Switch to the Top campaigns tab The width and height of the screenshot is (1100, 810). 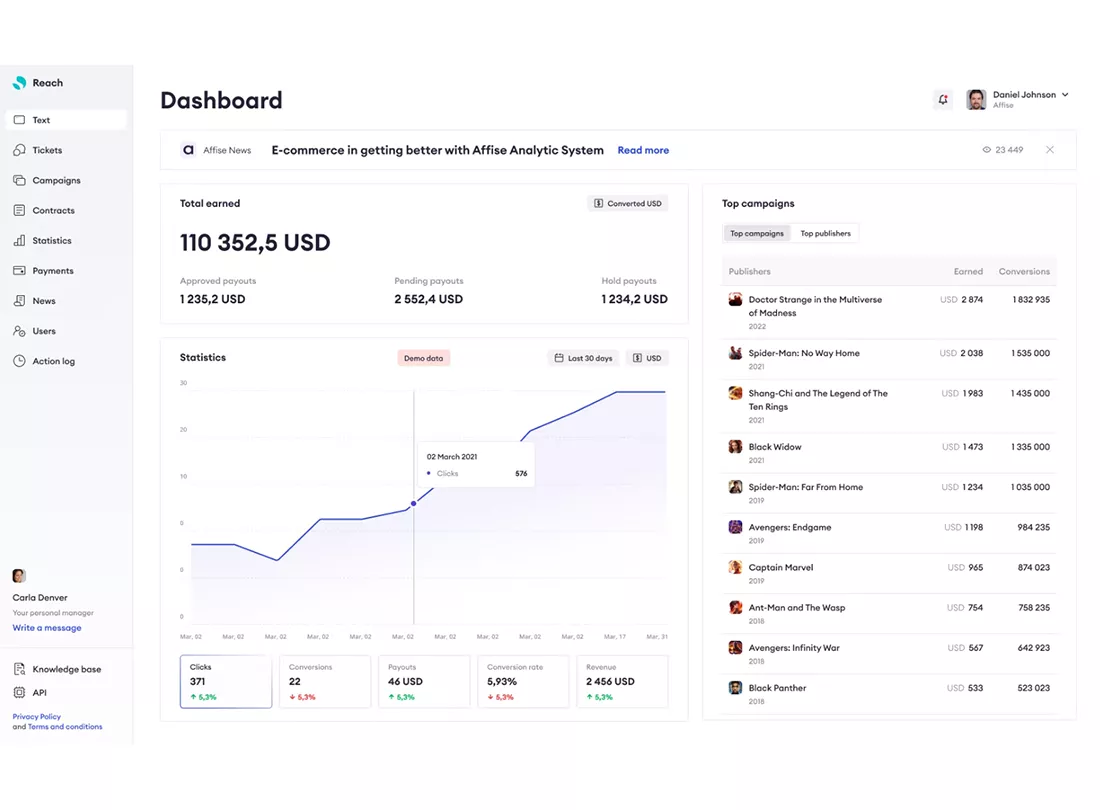[757, 234]
